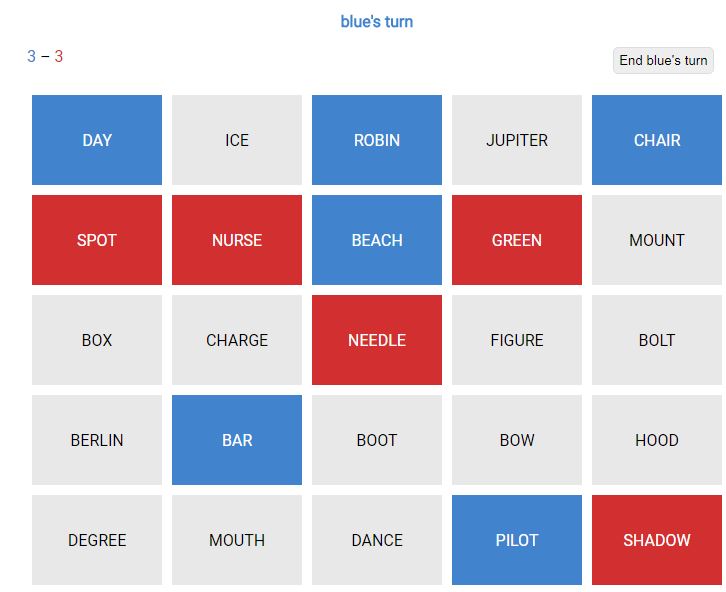Select the ICE word card
726x592 pixels.
[x=237, y=140]
